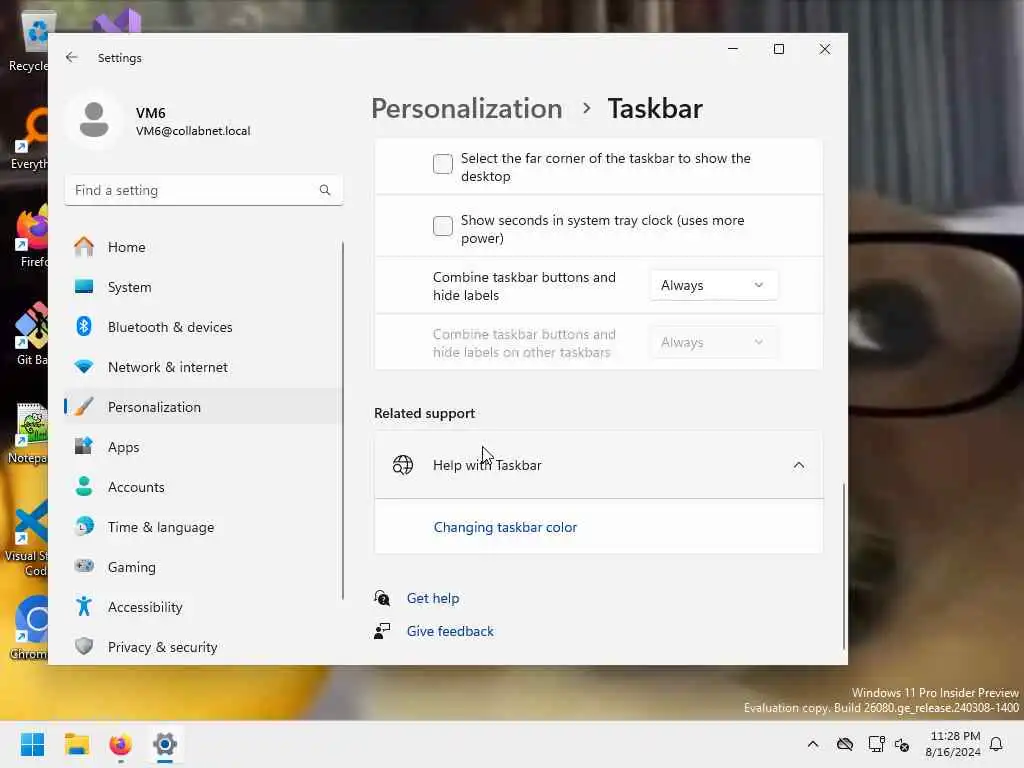Click the Home house icon in sidebar

[84, 247]
